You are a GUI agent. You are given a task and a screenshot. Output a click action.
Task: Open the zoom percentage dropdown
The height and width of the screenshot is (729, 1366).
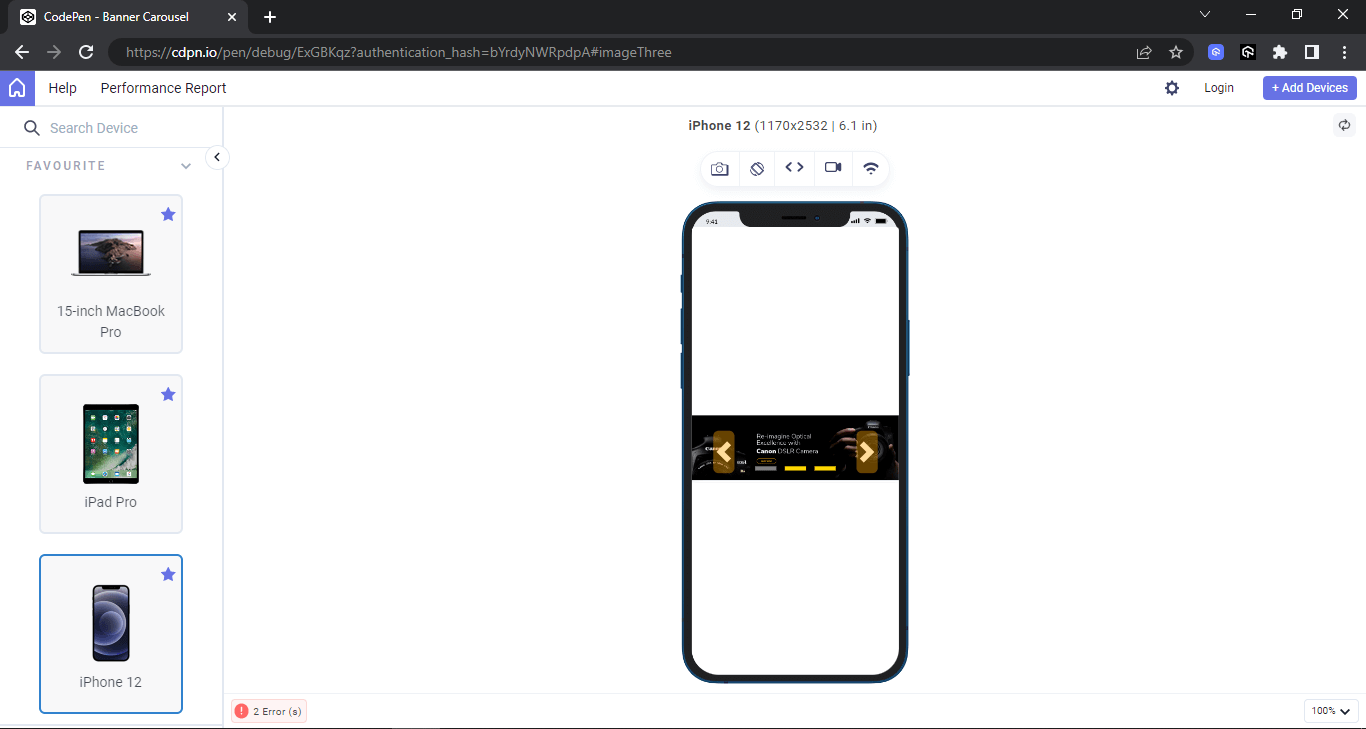click(x=1330, y=710)
